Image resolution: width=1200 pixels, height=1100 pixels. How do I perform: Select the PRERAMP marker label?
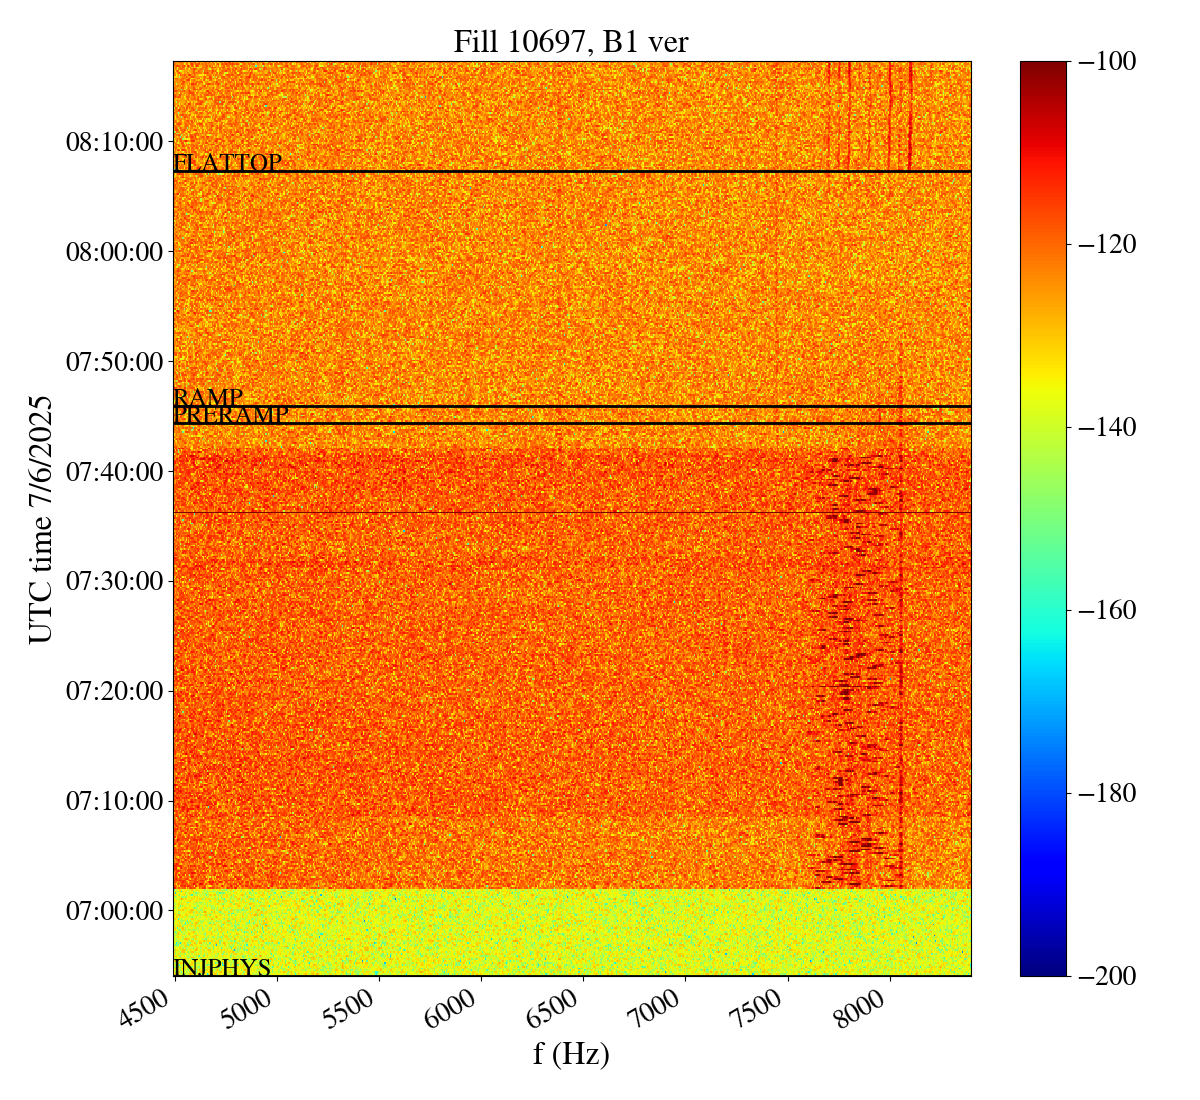231,415
